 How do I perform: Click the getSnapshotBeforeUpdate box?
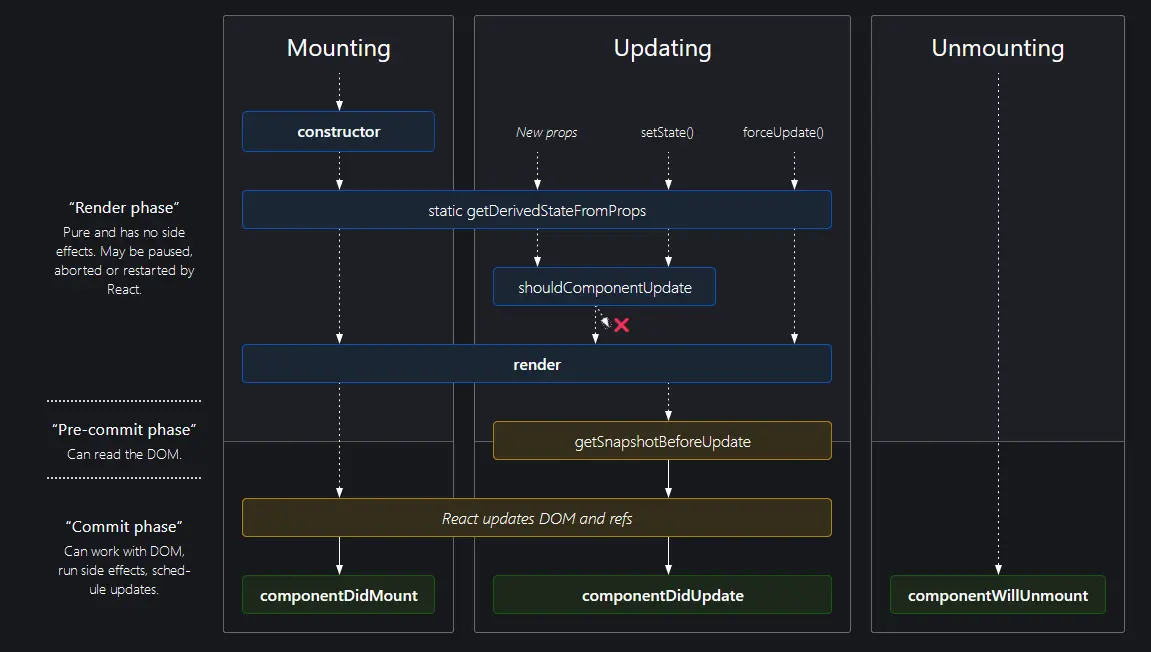coord(661,441)
